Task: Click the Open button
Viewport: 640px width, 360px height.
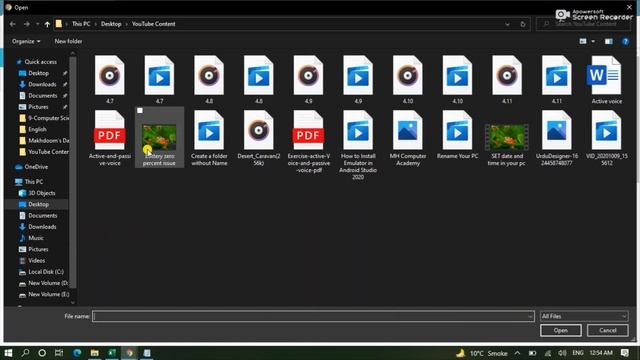Action: pos(560,330)
